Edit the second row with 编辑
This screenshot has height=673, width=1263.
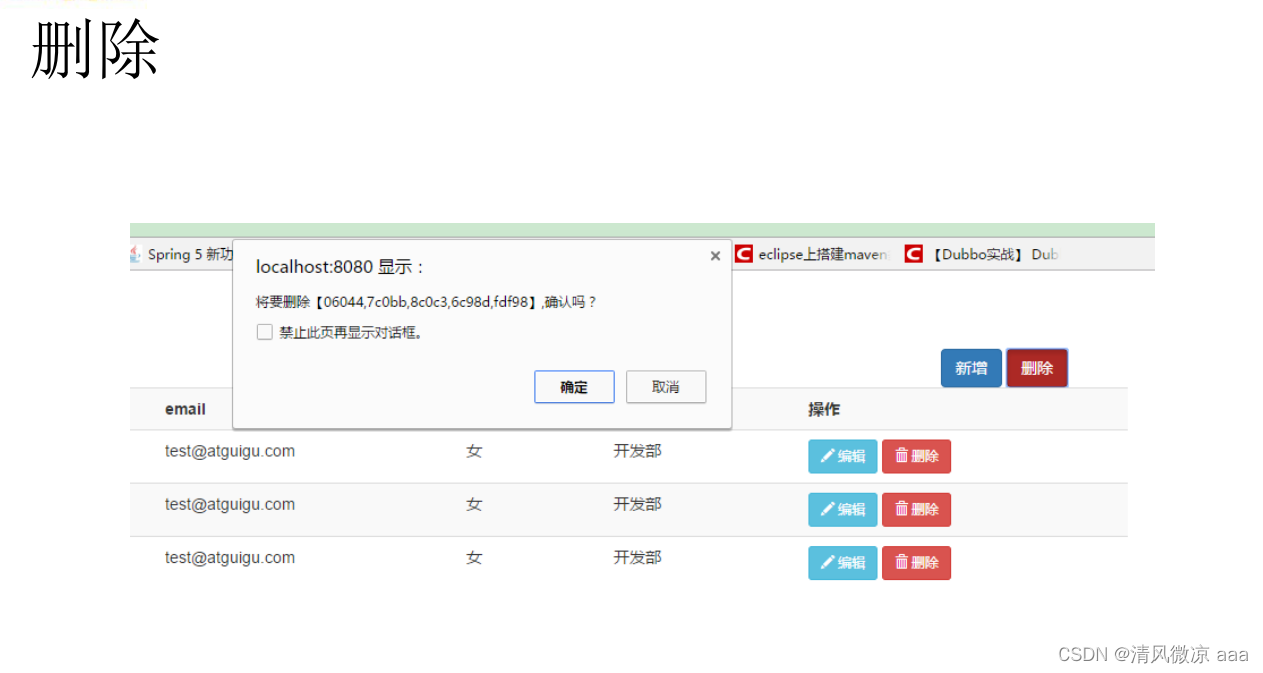842,509
